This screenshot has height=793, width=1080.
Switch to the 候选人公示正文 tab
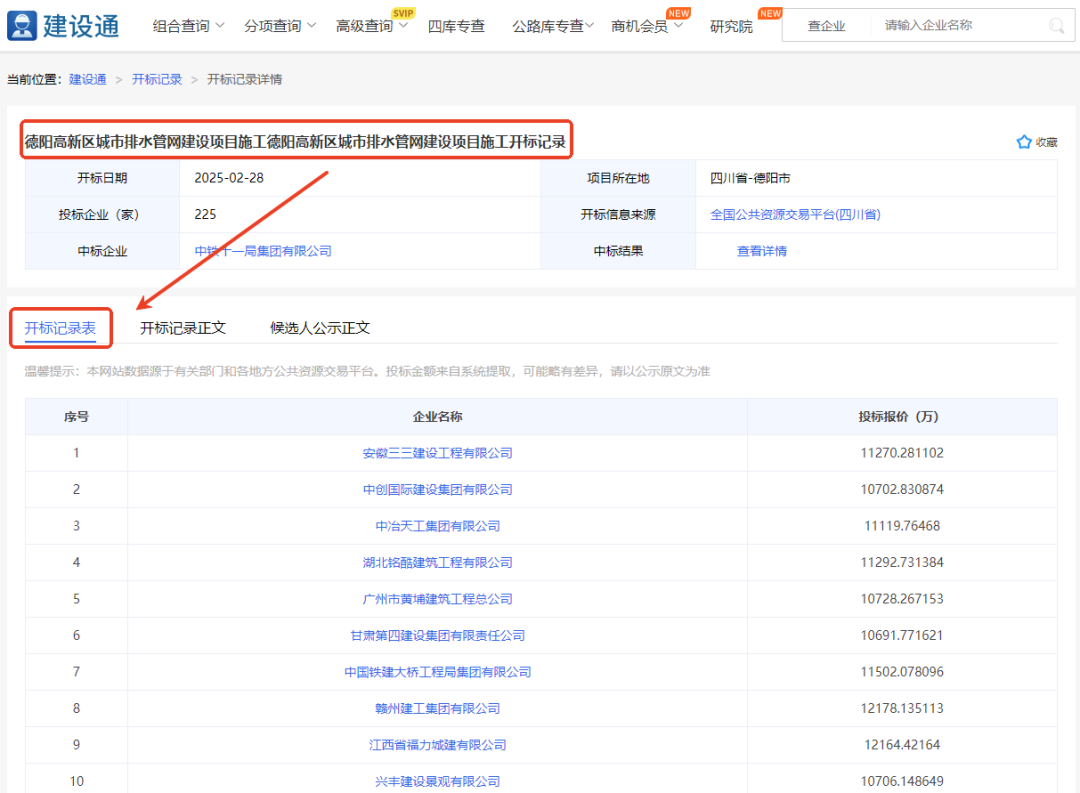point(320,328)
